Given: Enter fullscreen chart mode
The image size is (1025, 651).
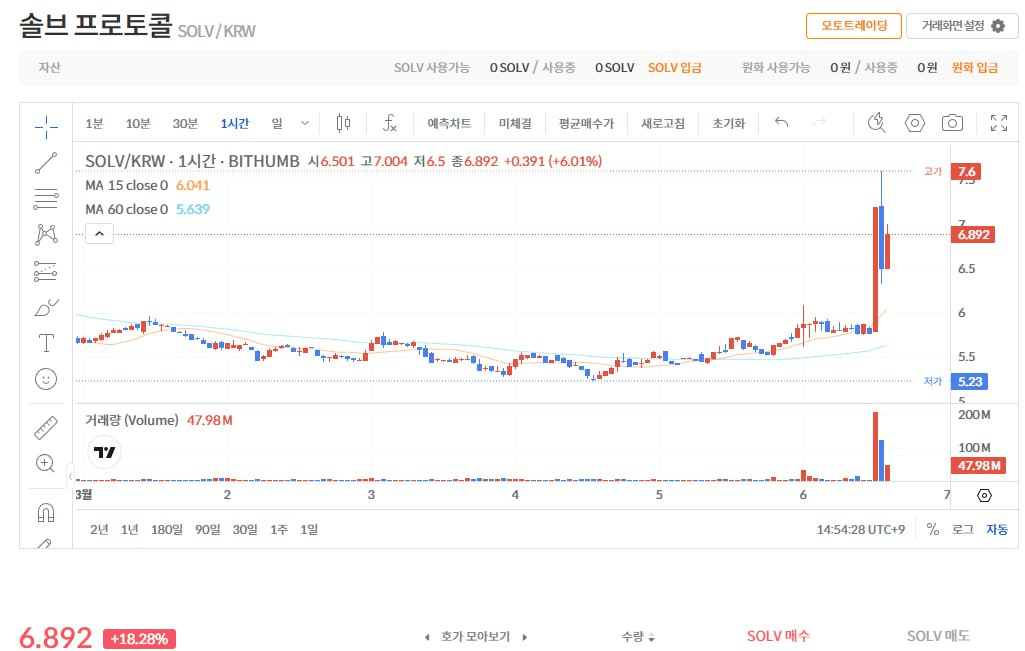Looking at the screenshot, I should [x=998, y=123].
